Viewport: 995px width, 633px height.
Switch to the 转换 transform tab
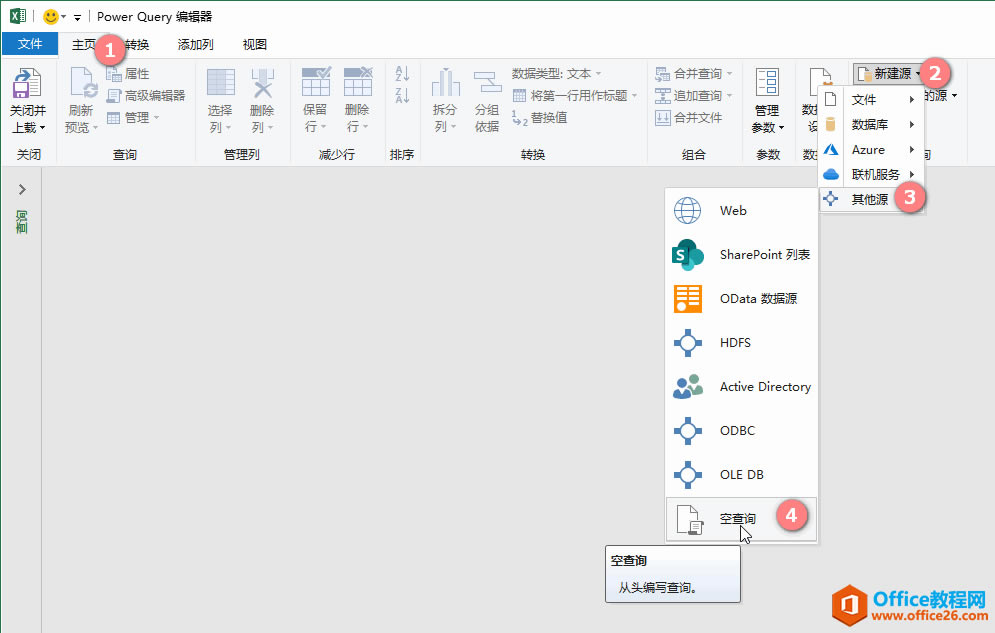[x=137, y=44]
